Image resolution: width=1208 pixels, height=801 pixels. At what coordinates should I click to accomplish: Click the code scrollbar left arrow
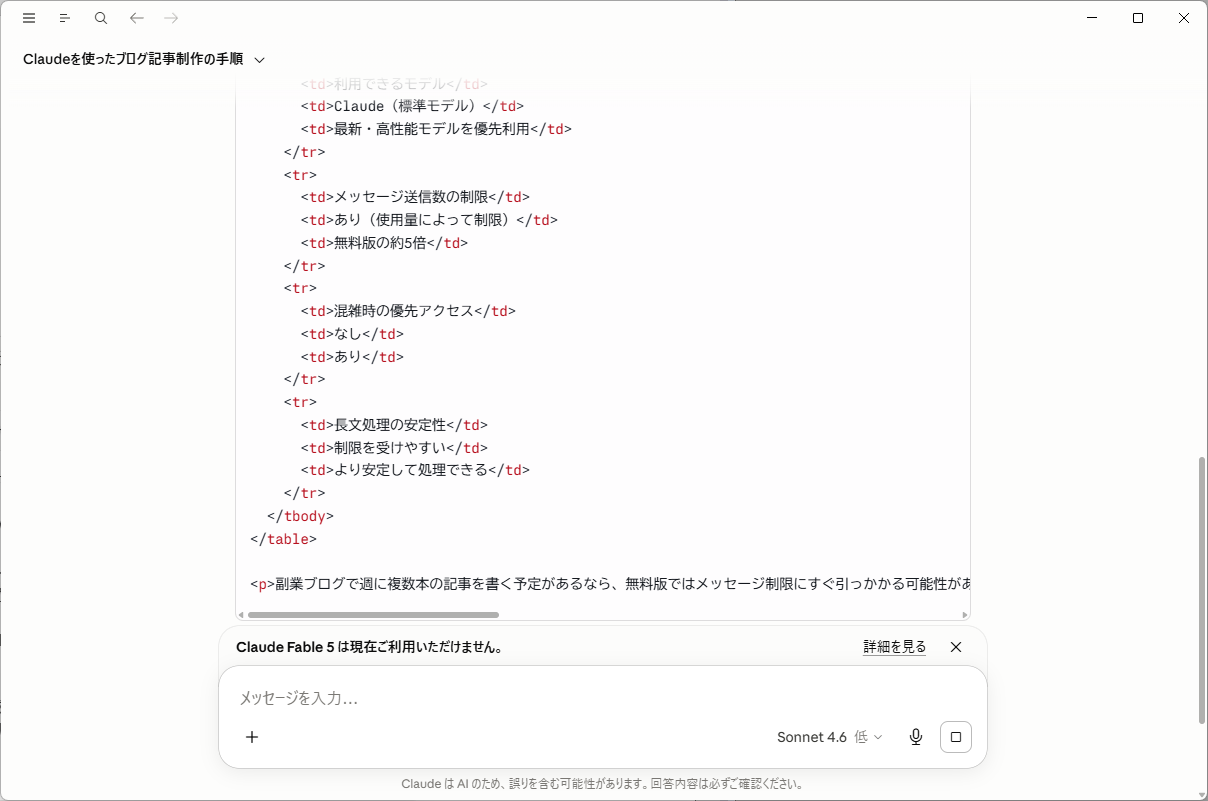coord(241,615)
